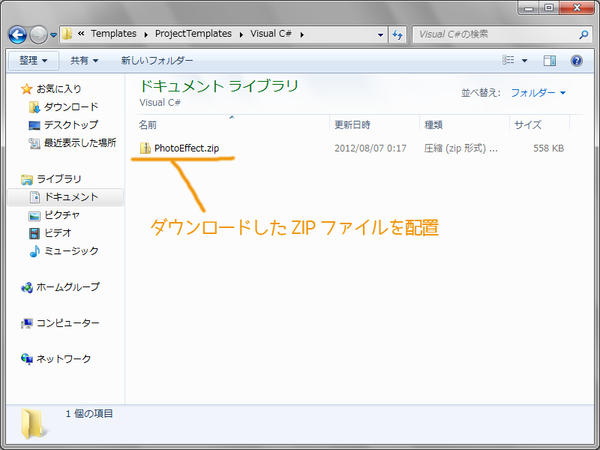Click the ドキュメント page icon

coord(35,197)
